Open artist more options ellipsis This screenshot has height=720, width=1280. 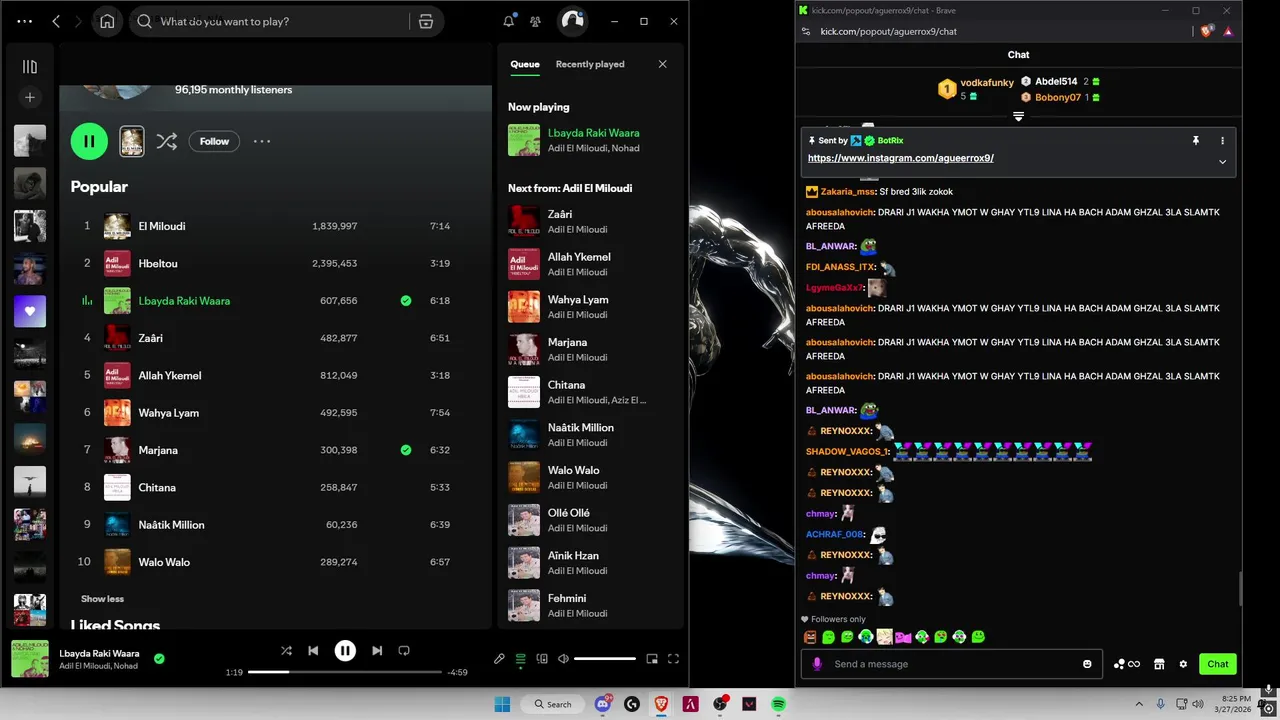point(262,141)
